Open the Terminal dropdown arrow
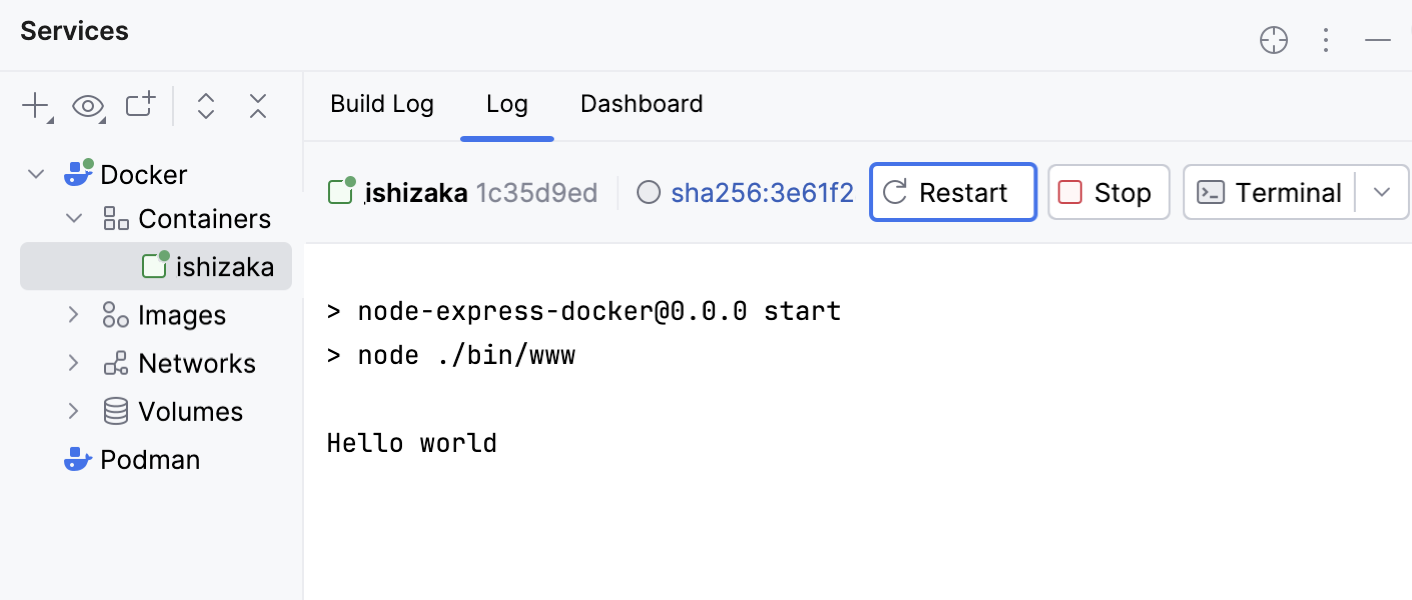 pyautogui.click(x=1381, y=192)
